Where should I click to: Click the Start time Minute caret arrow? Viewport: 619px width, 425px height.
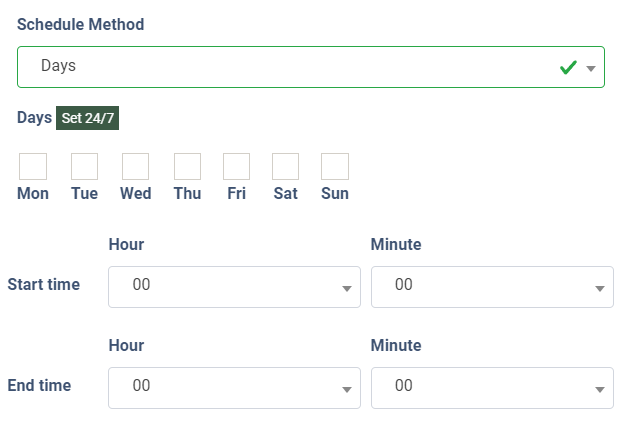click(x=600, y=288)
